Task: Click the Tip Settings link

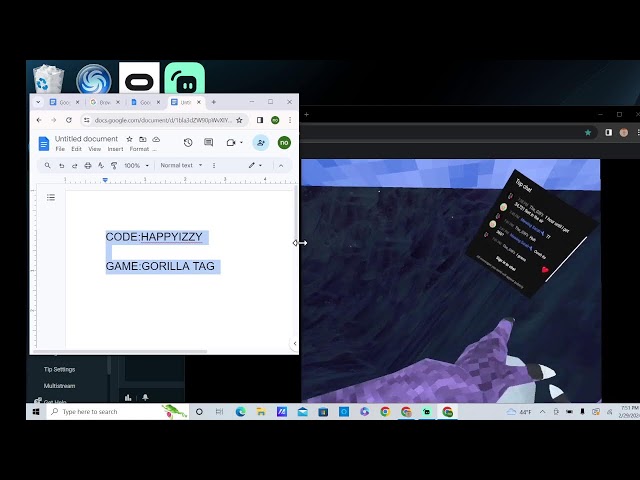Action: click(x=59, y=369)
